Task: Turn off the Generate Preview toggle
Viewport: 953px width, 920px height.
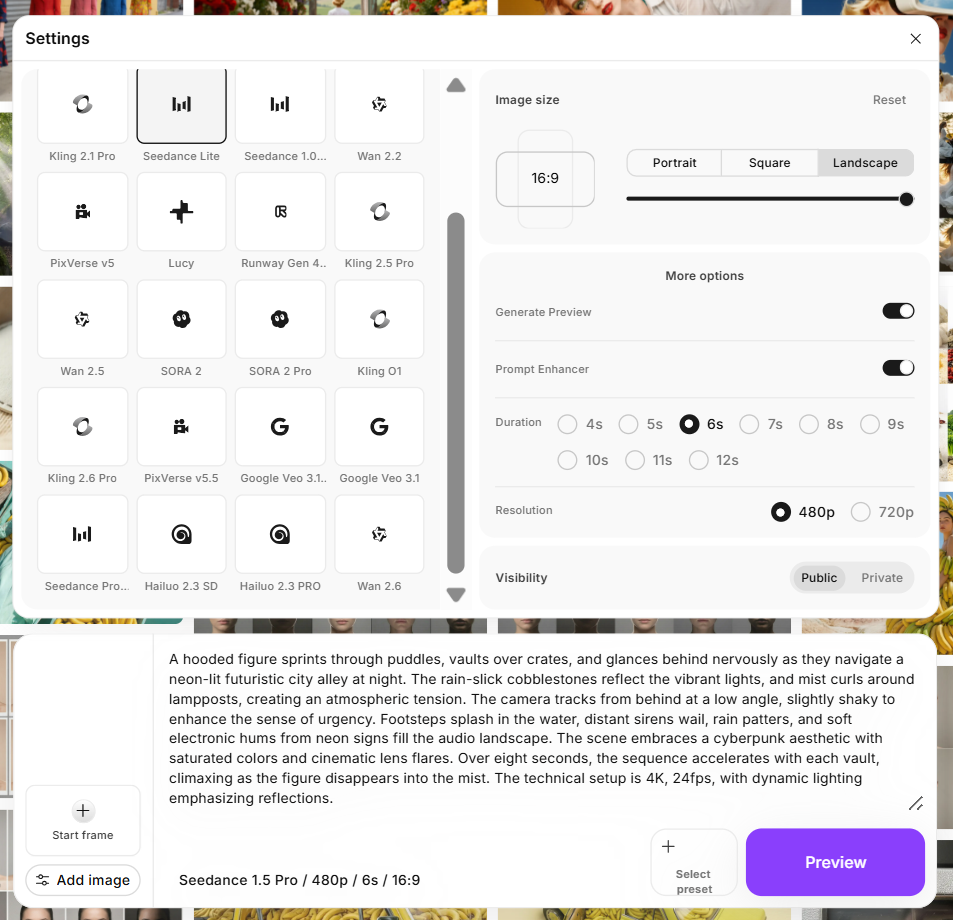Action: point(898,311)
